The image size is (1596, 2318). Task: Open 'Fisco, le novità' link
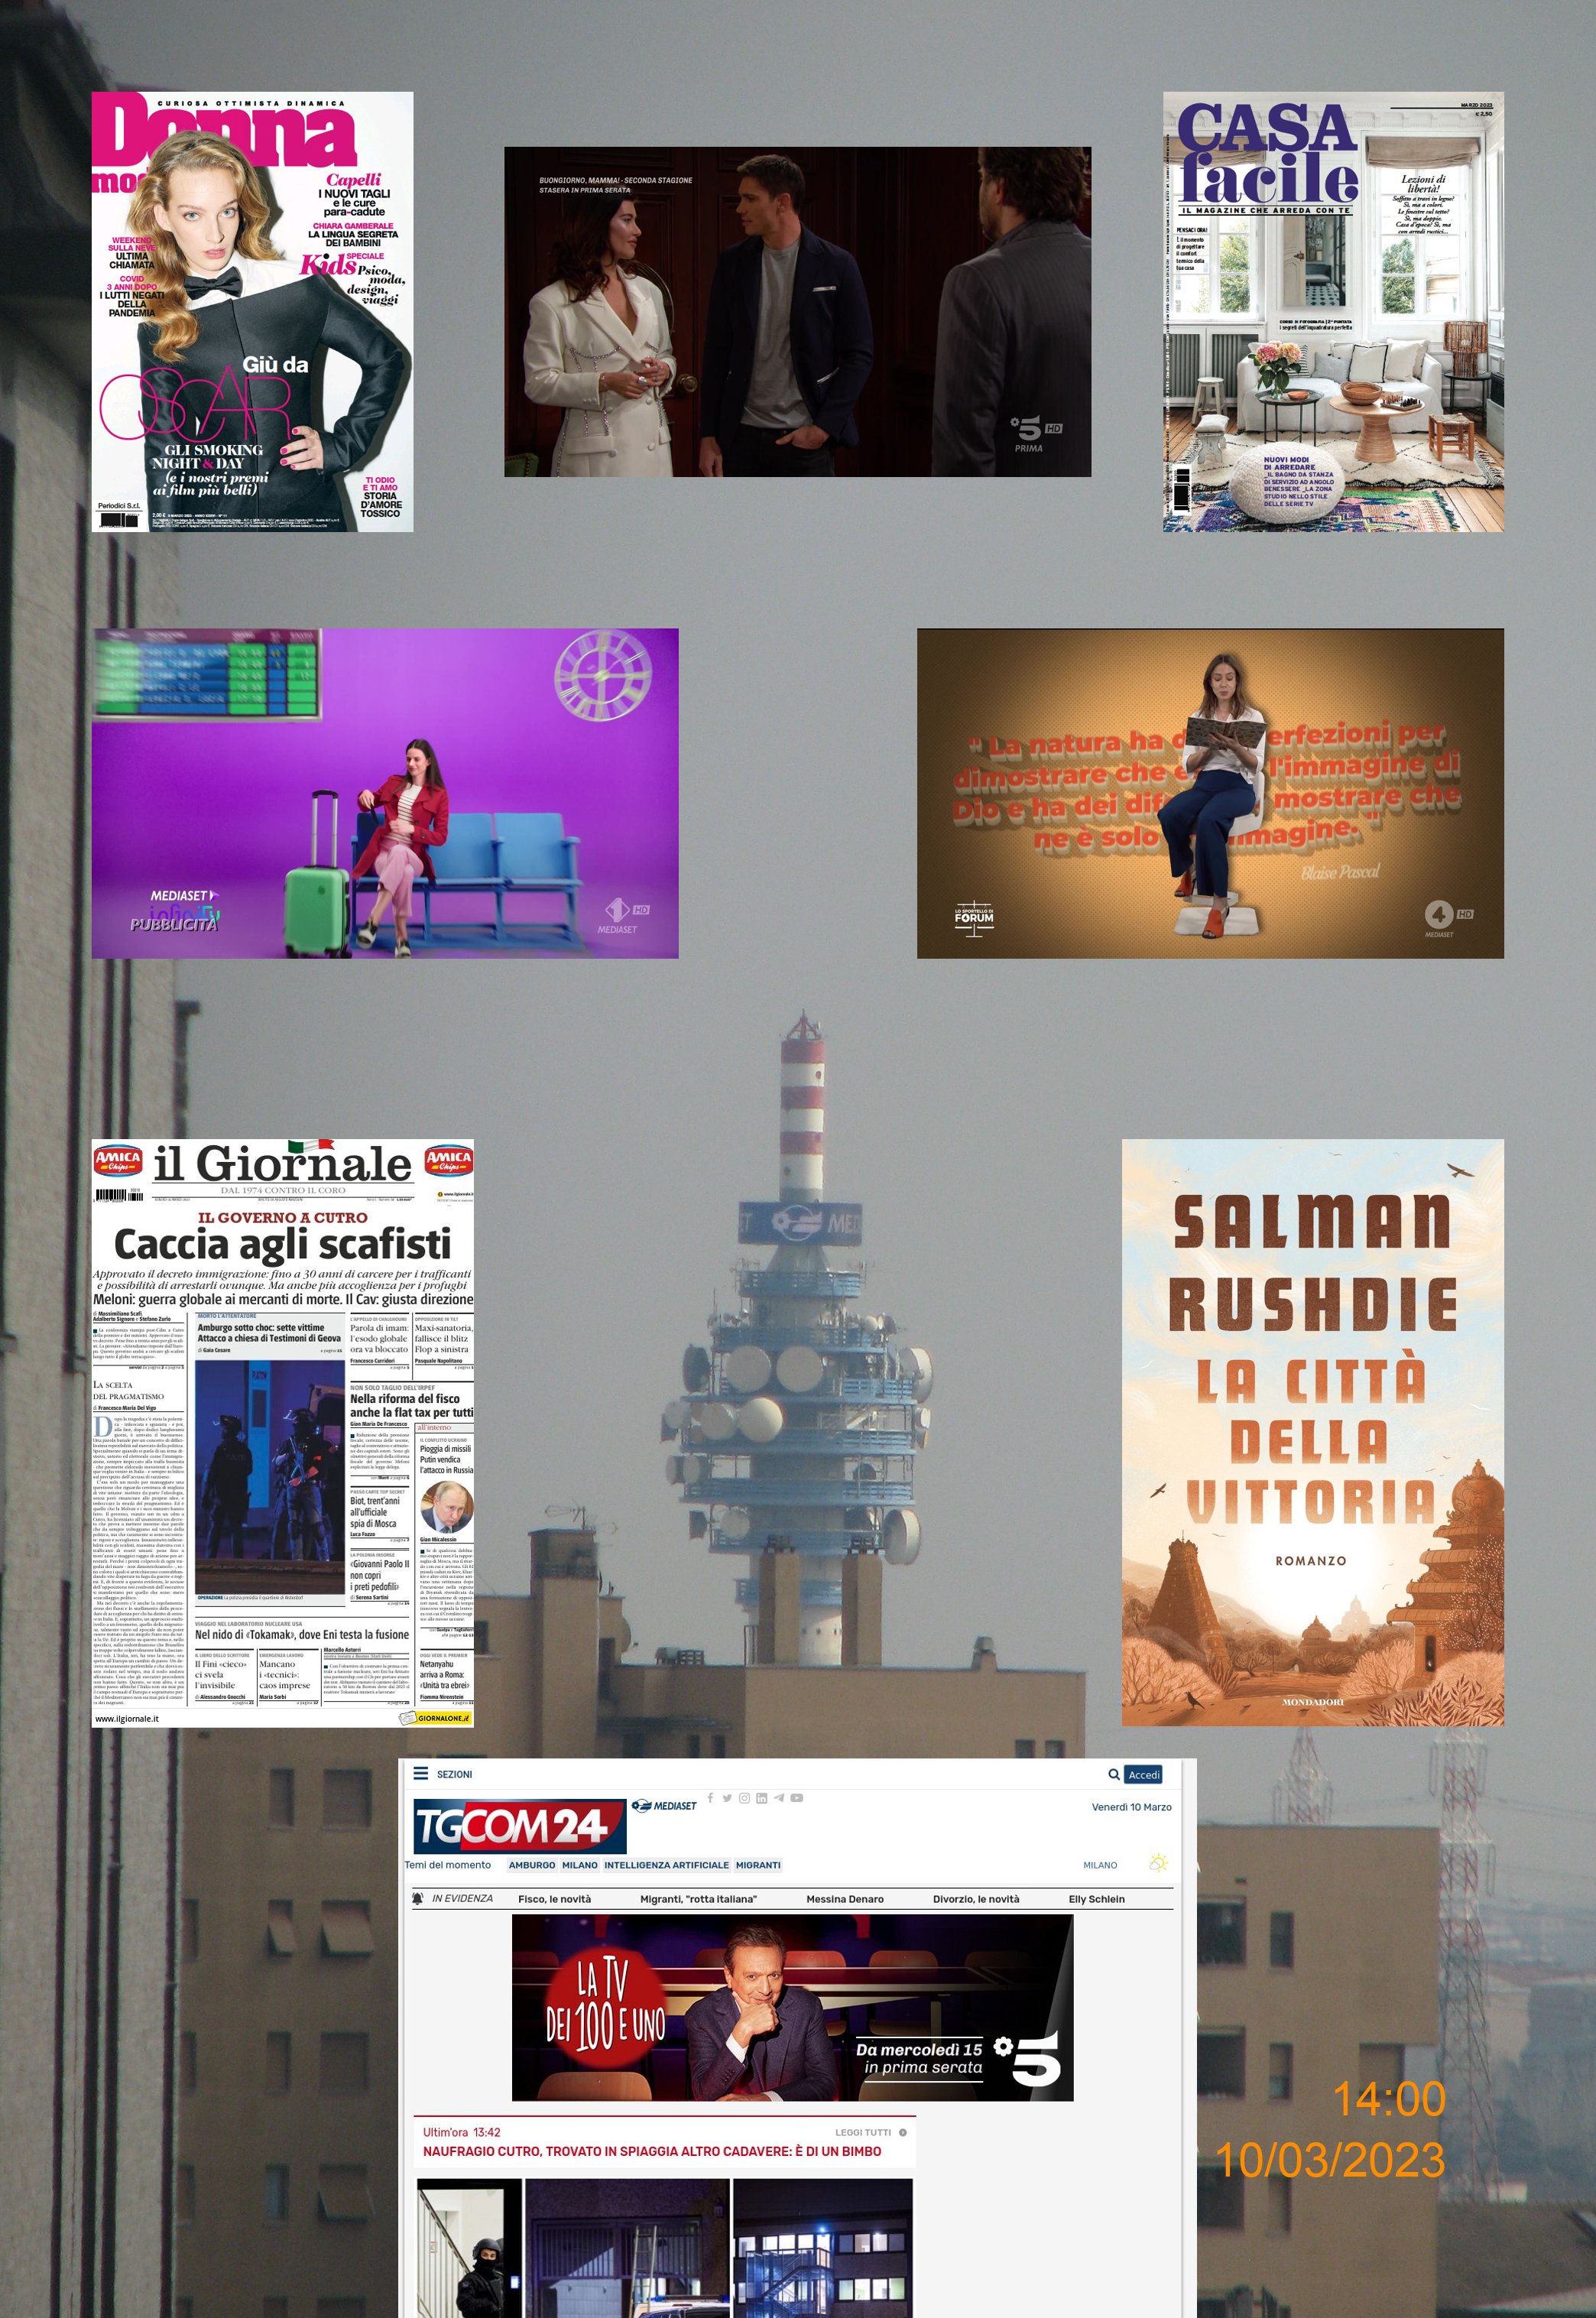pyautogui.click(x=554, y=1898)
